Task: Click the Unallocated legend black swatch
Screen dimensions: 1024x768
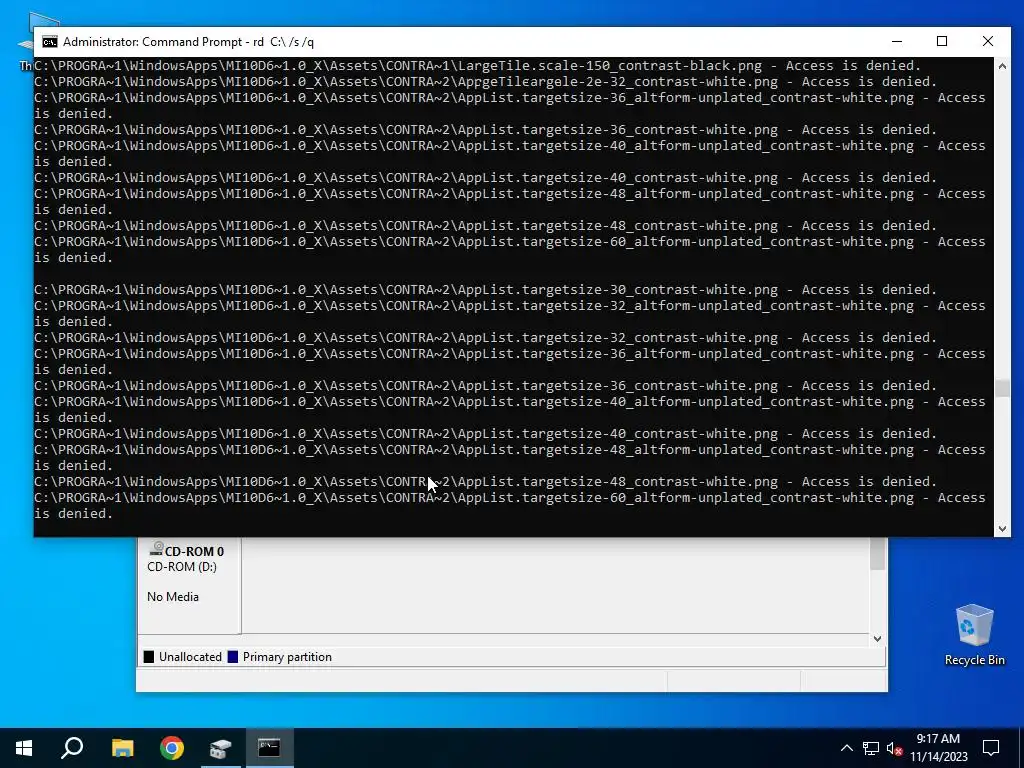Action: click(x=149, y=657)
